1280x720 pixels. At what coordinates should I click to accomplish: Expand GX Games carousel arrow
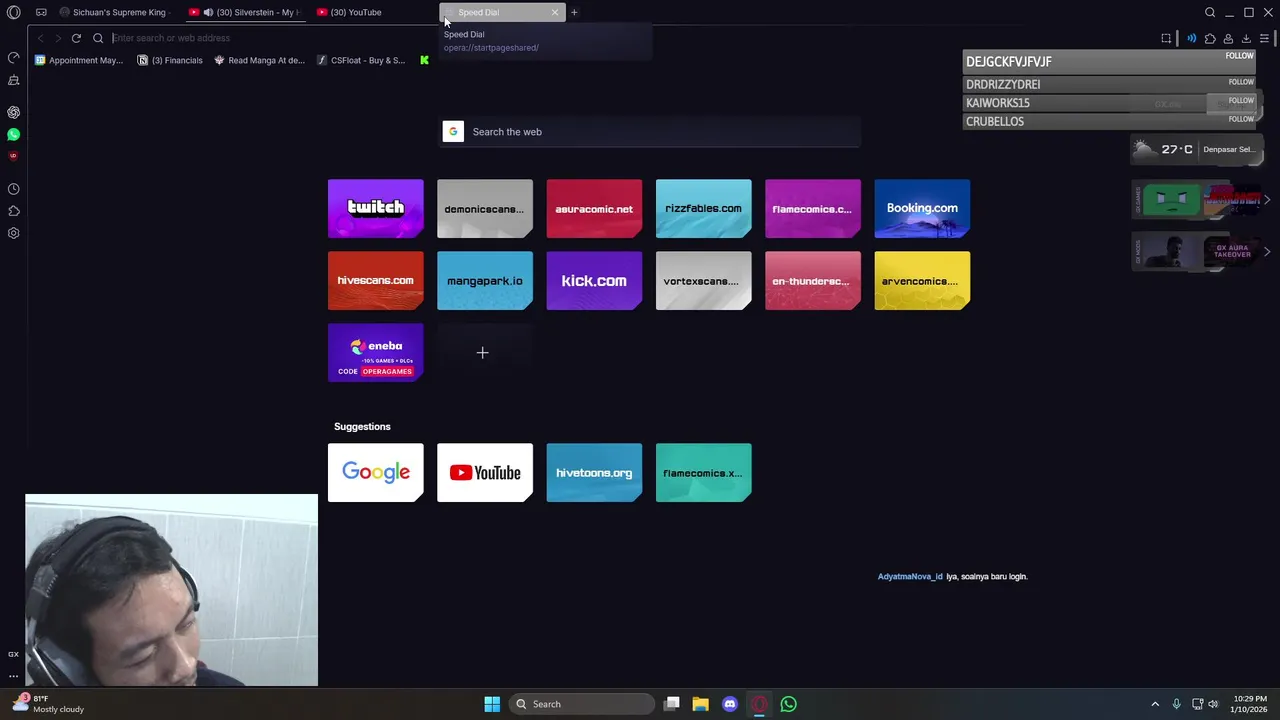[1267, 200]
